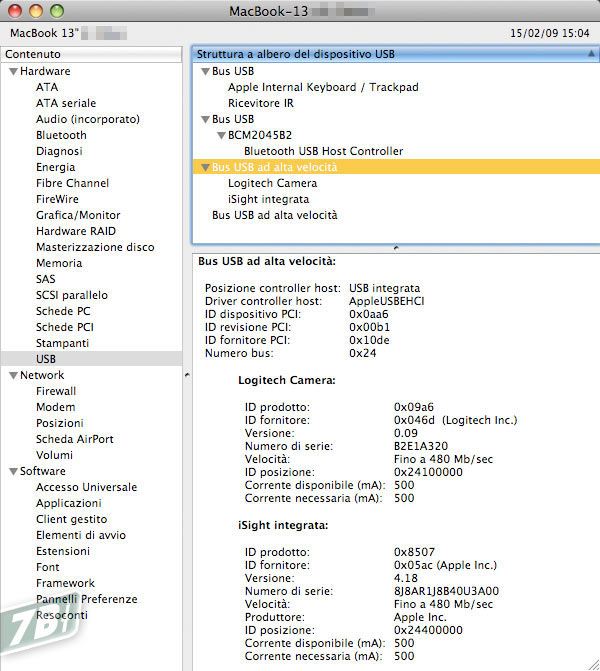Viewport: 600px width, 671px height.
Task: Collapse the BCM2045B2 disclosure triangle
Action: pos(221,136)
